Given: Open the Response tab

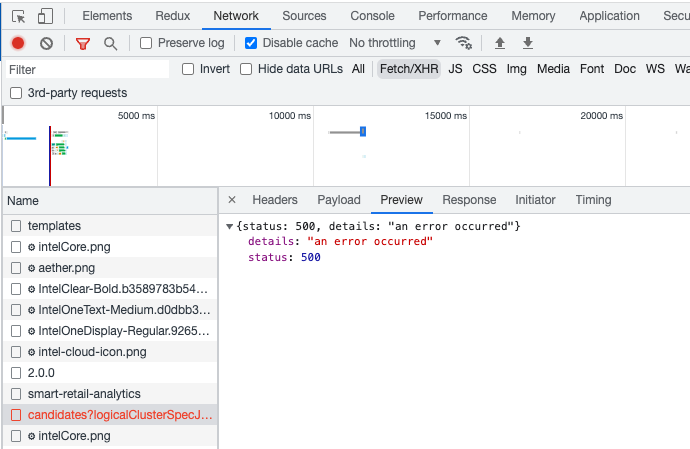Looking at the screenshot, I should 469,200.
